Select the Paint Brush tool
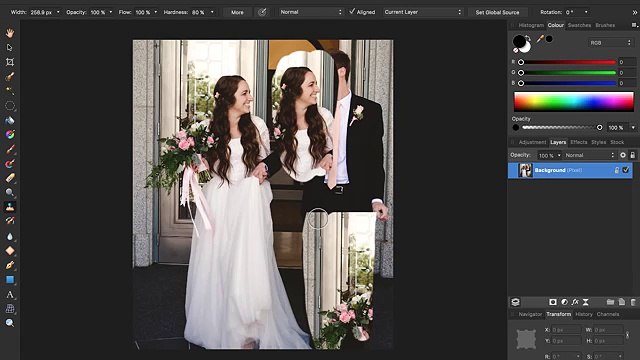This screenshot has height=360, width=640. point(10,149)
